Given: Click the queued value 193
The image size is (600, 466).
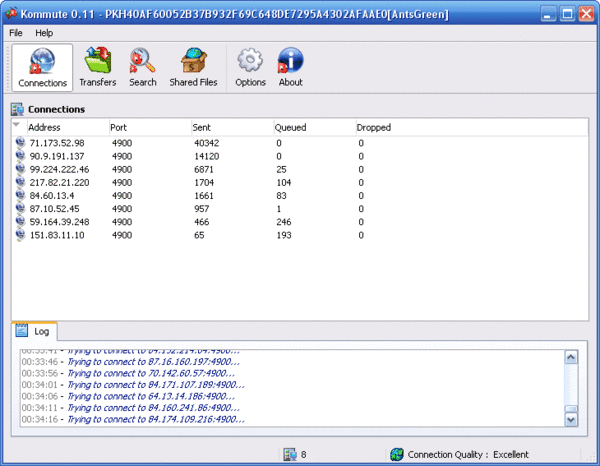Looking at the screenshot, I should (x=284, y=235).
